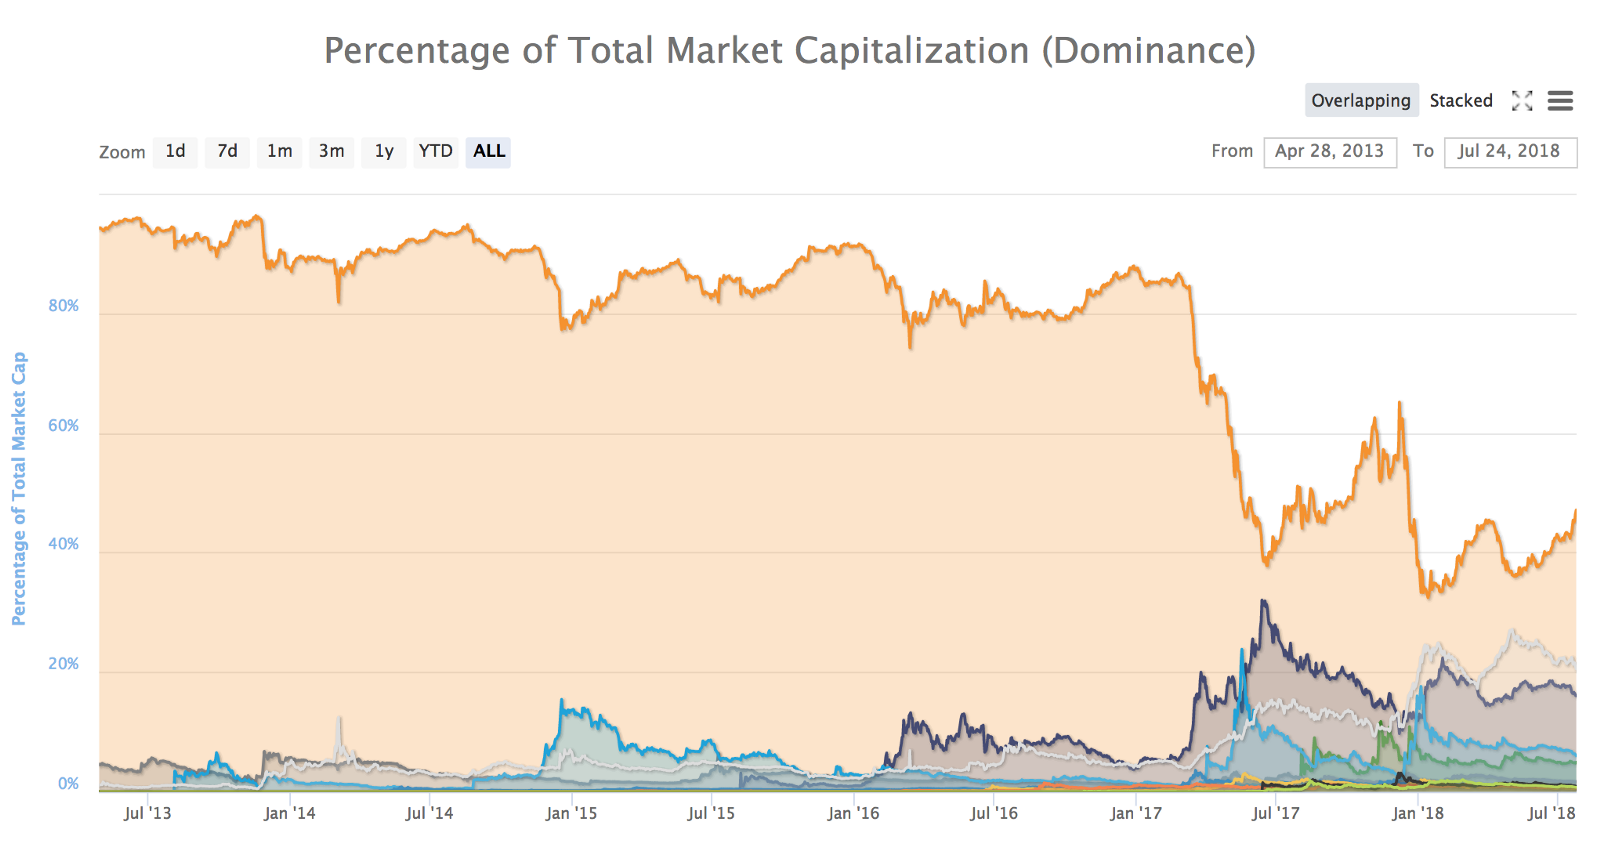Select the ALL zoom range
Viewport: 1600px width, 843px height.
click(x=489, y=152)
